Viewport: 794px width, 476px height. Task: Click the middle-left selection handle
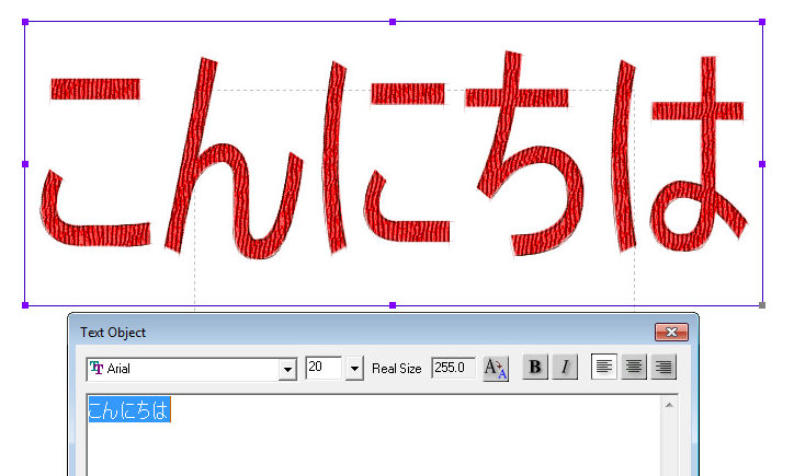tap(25, 164)
